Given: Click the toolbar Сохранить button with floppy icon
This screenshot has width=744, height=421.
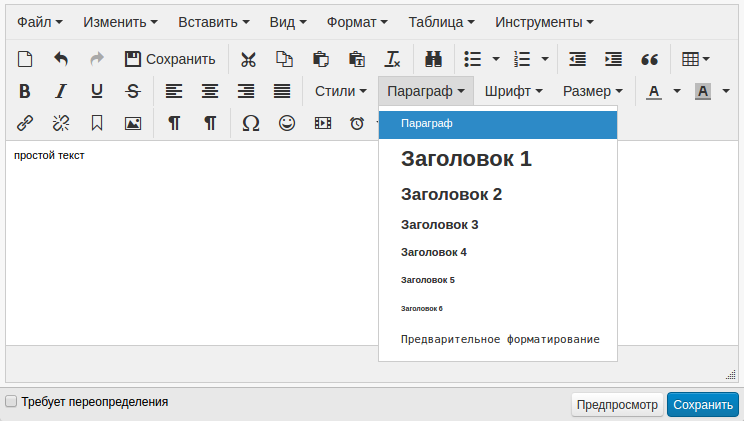Looking at the screenshot, I should 170,59.
